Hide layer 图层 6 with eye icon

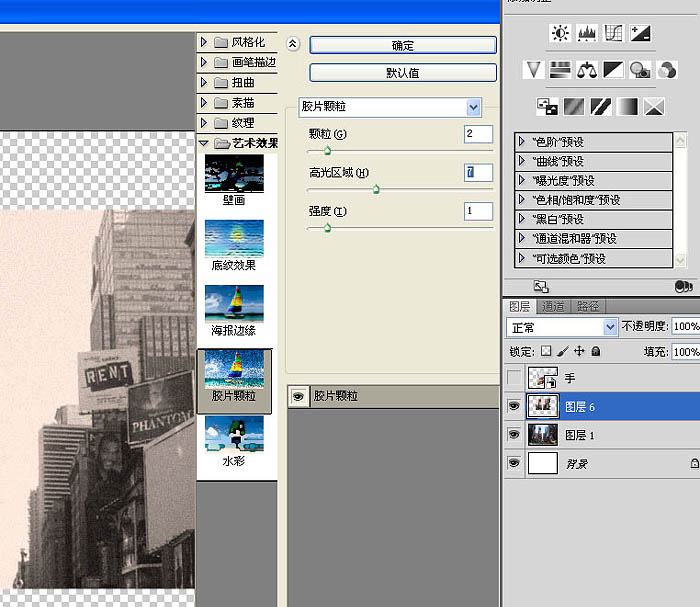514,406
